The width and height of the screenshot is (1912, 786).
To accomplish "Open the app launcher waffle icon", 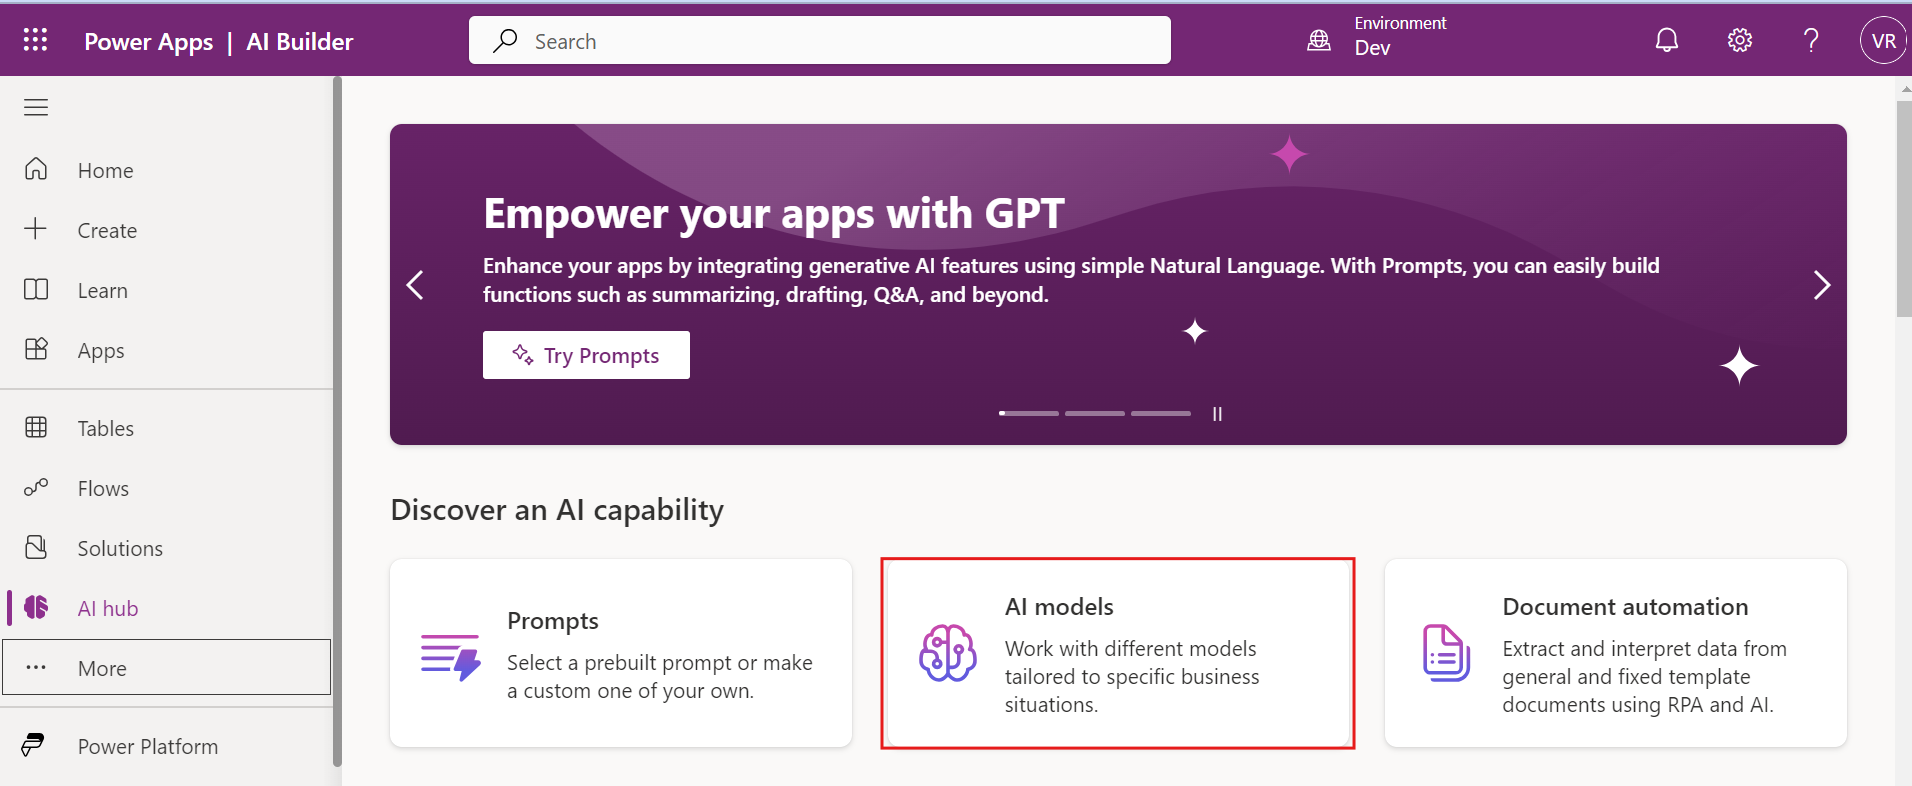I will coord(36,40).
